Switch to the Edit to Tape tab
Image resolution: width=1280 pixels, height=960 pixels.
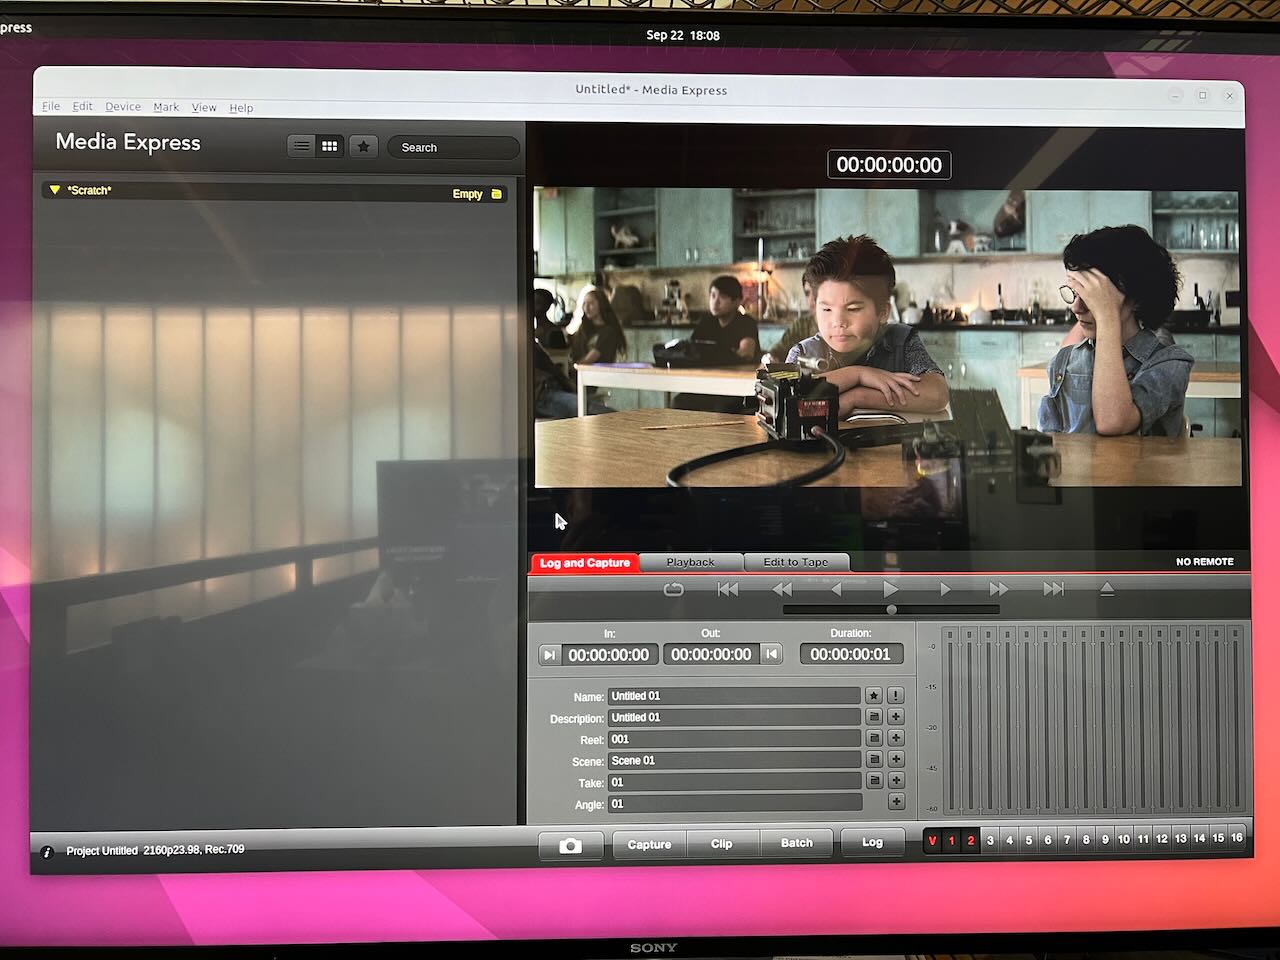click(796, 562)
